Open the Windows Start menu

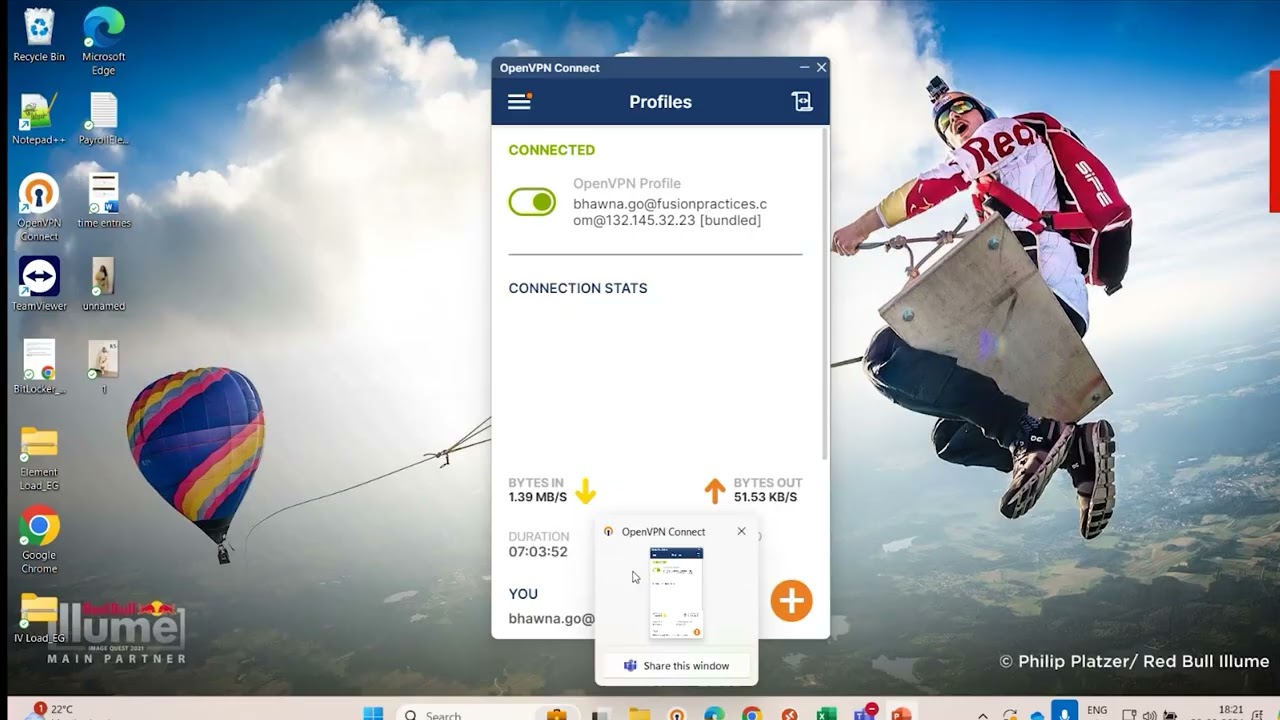pos(373,714)
